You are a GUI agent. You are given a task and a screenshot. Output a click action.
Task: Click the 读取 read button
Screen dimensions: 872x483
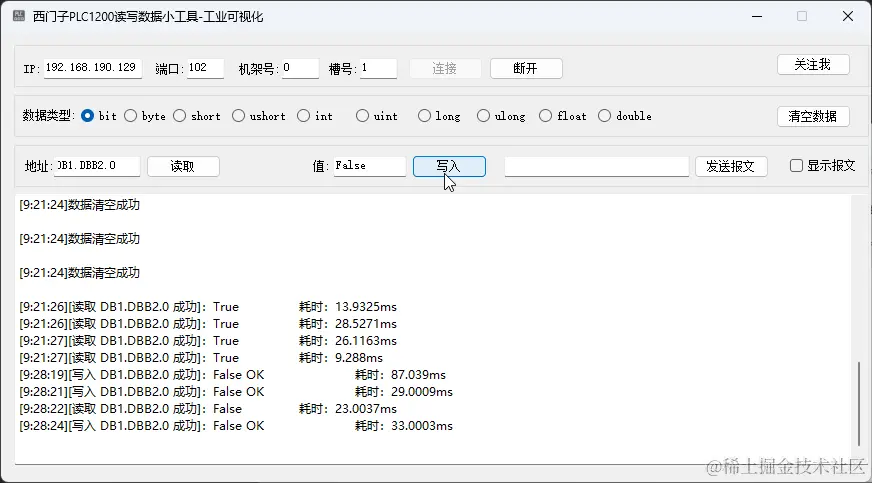click(183, 166)
